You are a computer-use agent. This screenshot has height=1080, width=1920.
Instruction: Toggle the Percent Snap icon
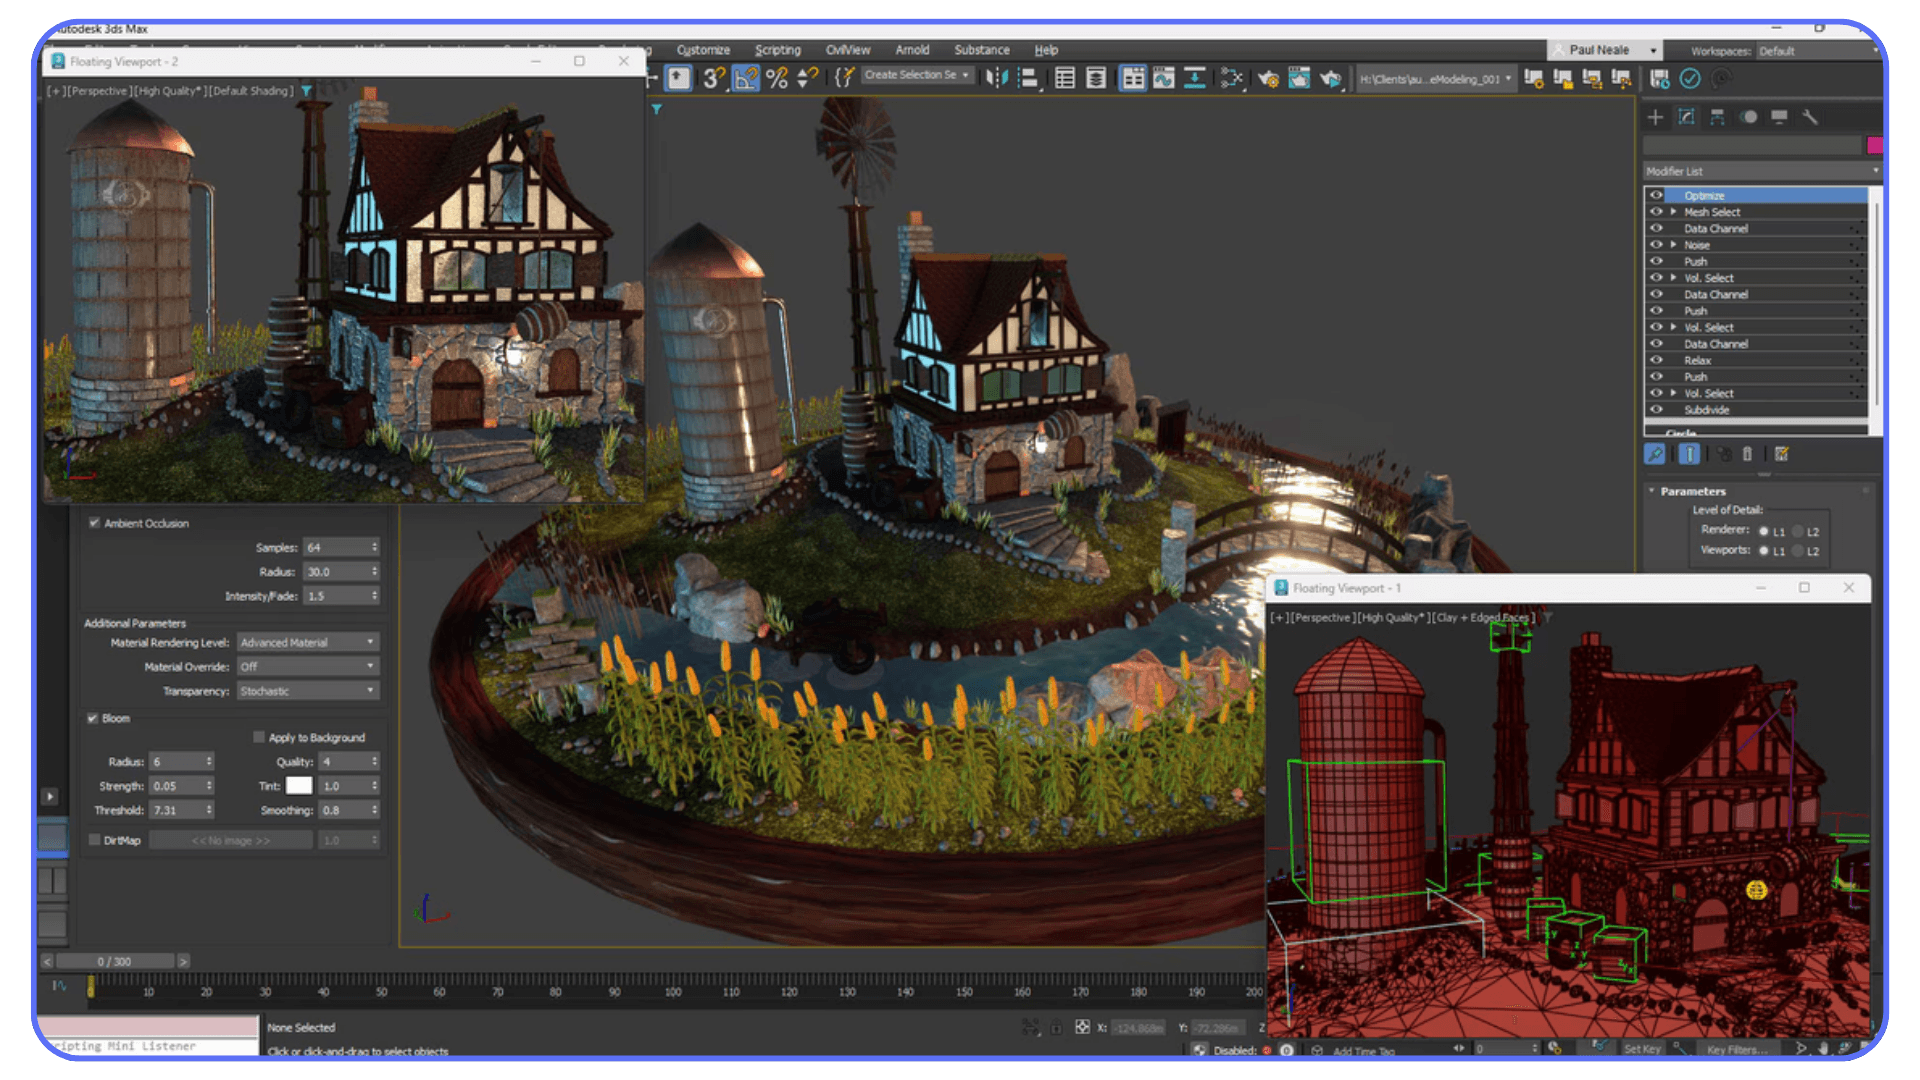[777, 78]
